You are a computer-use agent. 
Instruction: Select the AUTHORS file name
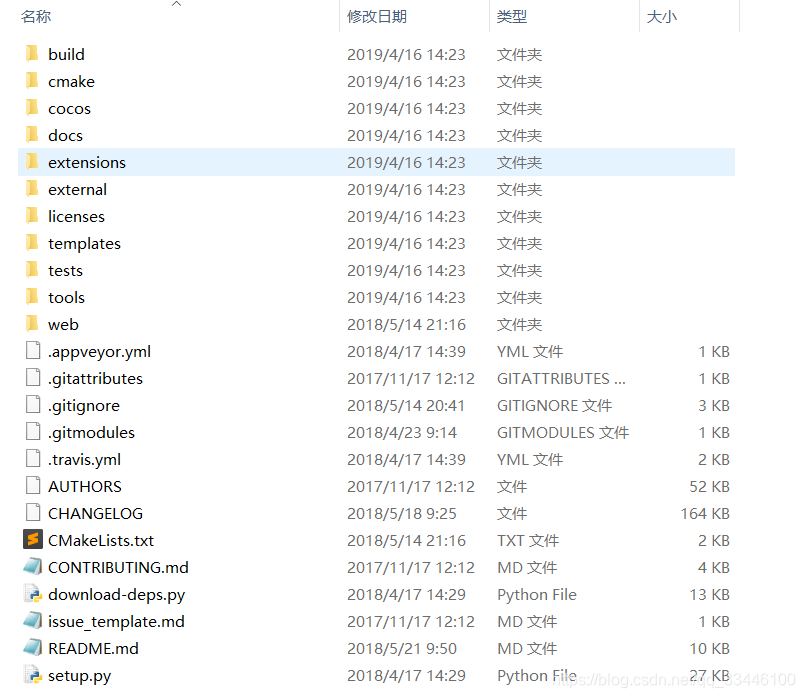point(85,486)
